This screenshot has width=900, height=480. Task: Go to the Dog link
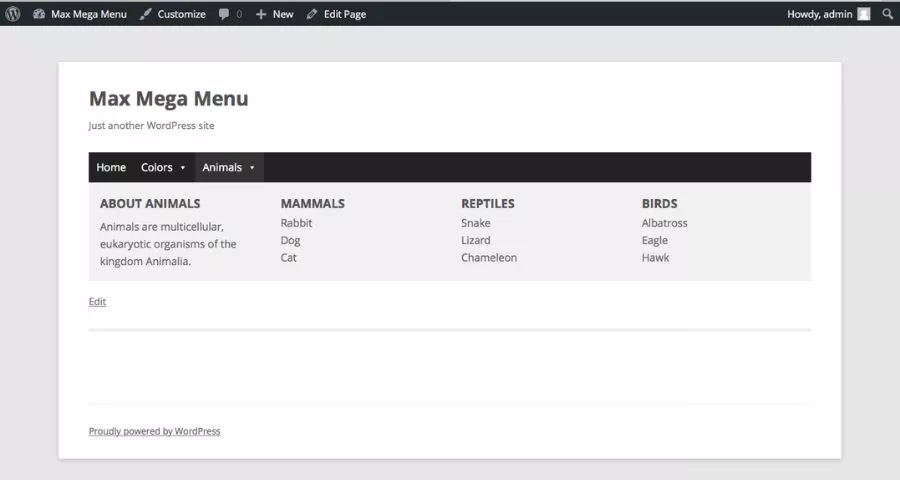[x=290, y=241]
